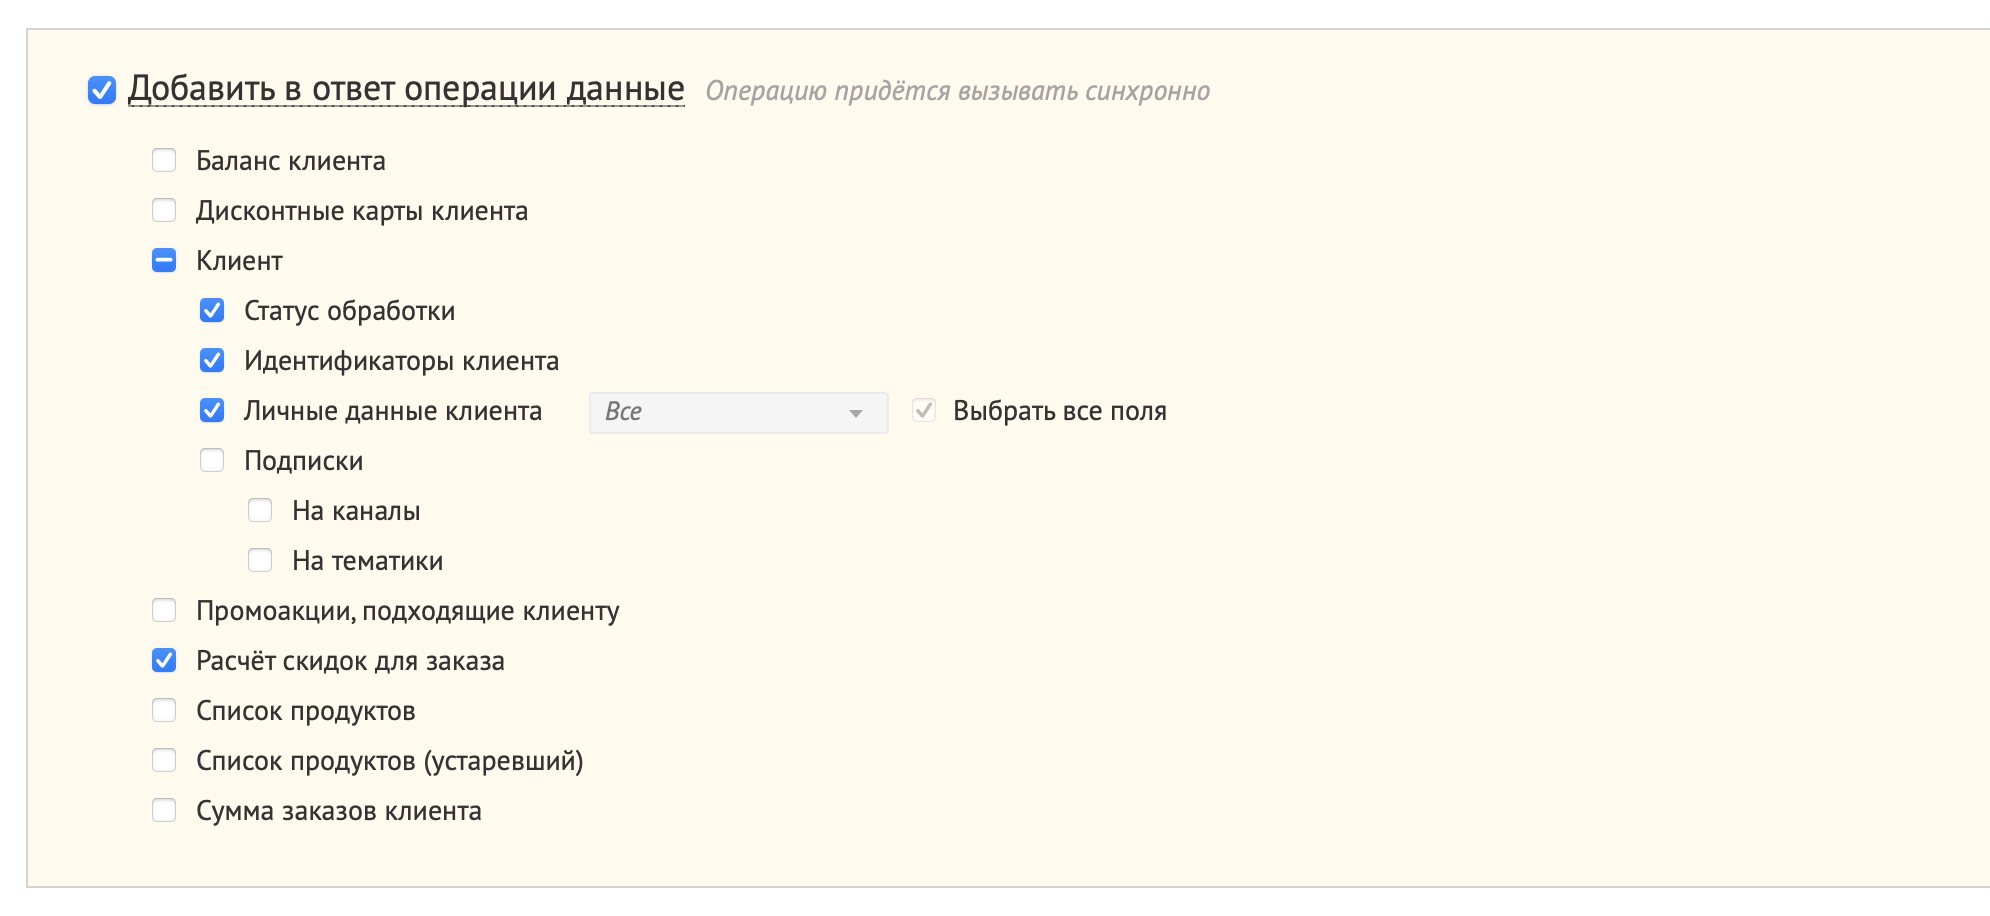Click the 'Добавить в ответ операции данные' underlined label
The height and width of the screenshot is (916, 1990).
[406, 89]
